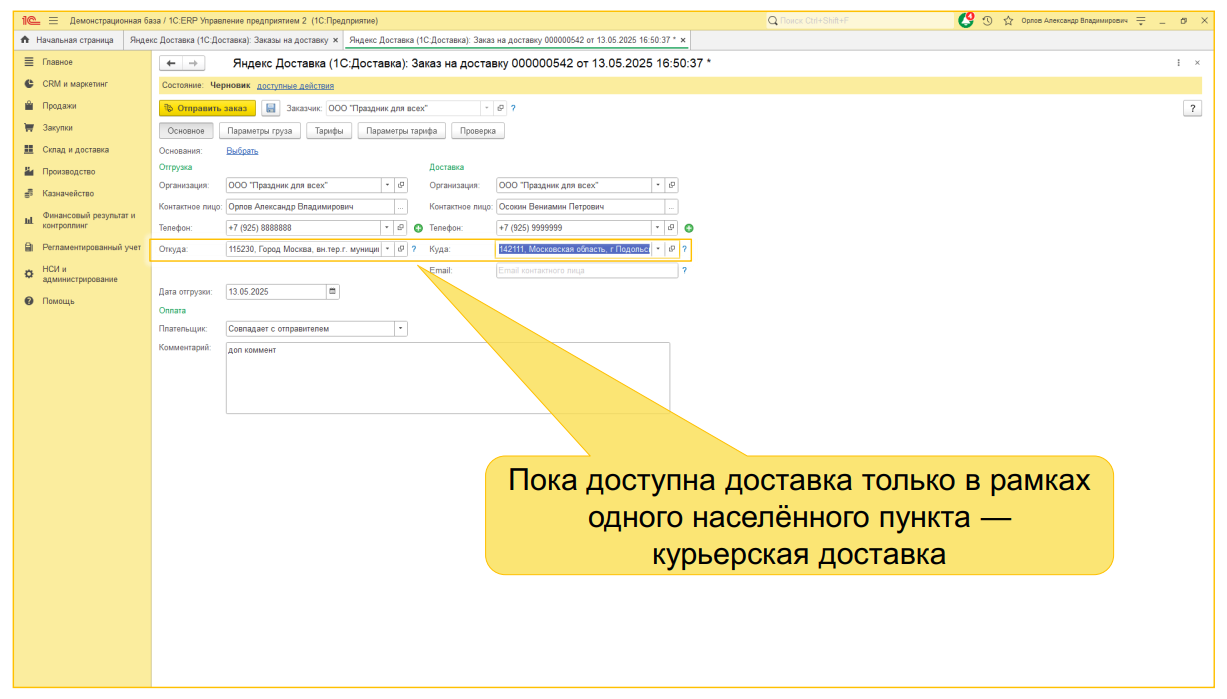The height and width of the screenshot is (699, 1227).
Task: Click into the Email контактного лица field
Action: tap(586, 271)
